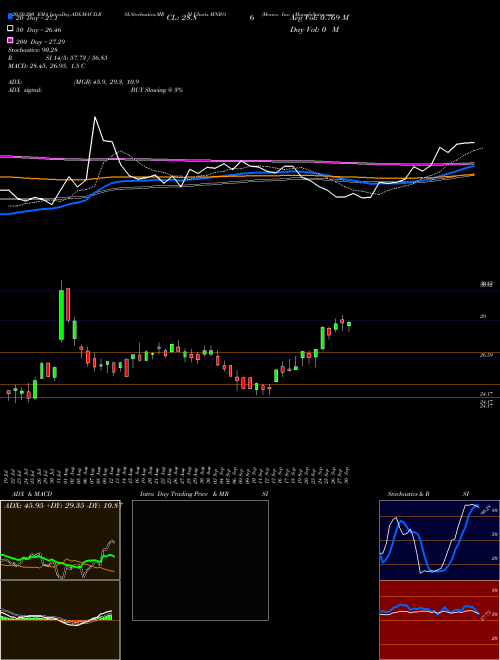This screenshot has height=660, width=500.
Task: Click the blue 20 Day legend swatch
Action: (10, 16)
